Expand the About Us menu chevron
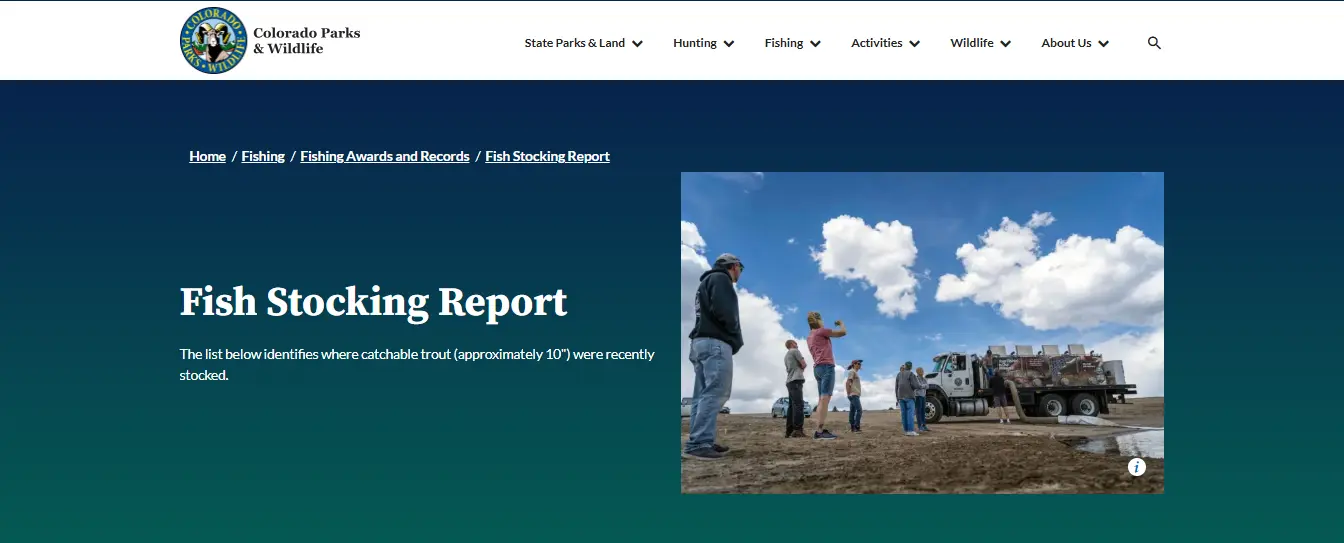The height and width of the screenshot is (543, 1344). tap(1103, 44)
